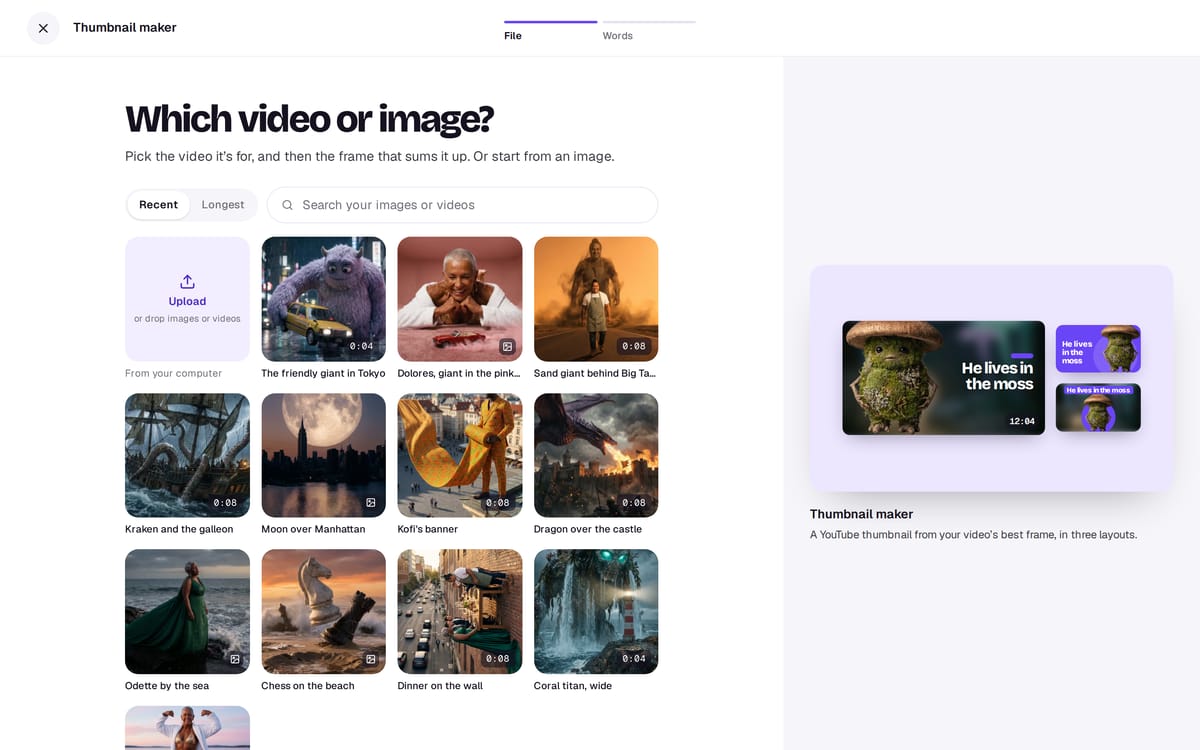Screen dimensions: 1200x750
Task: Click image badge on Dolores thumbnail
Action: coord(508,346)
